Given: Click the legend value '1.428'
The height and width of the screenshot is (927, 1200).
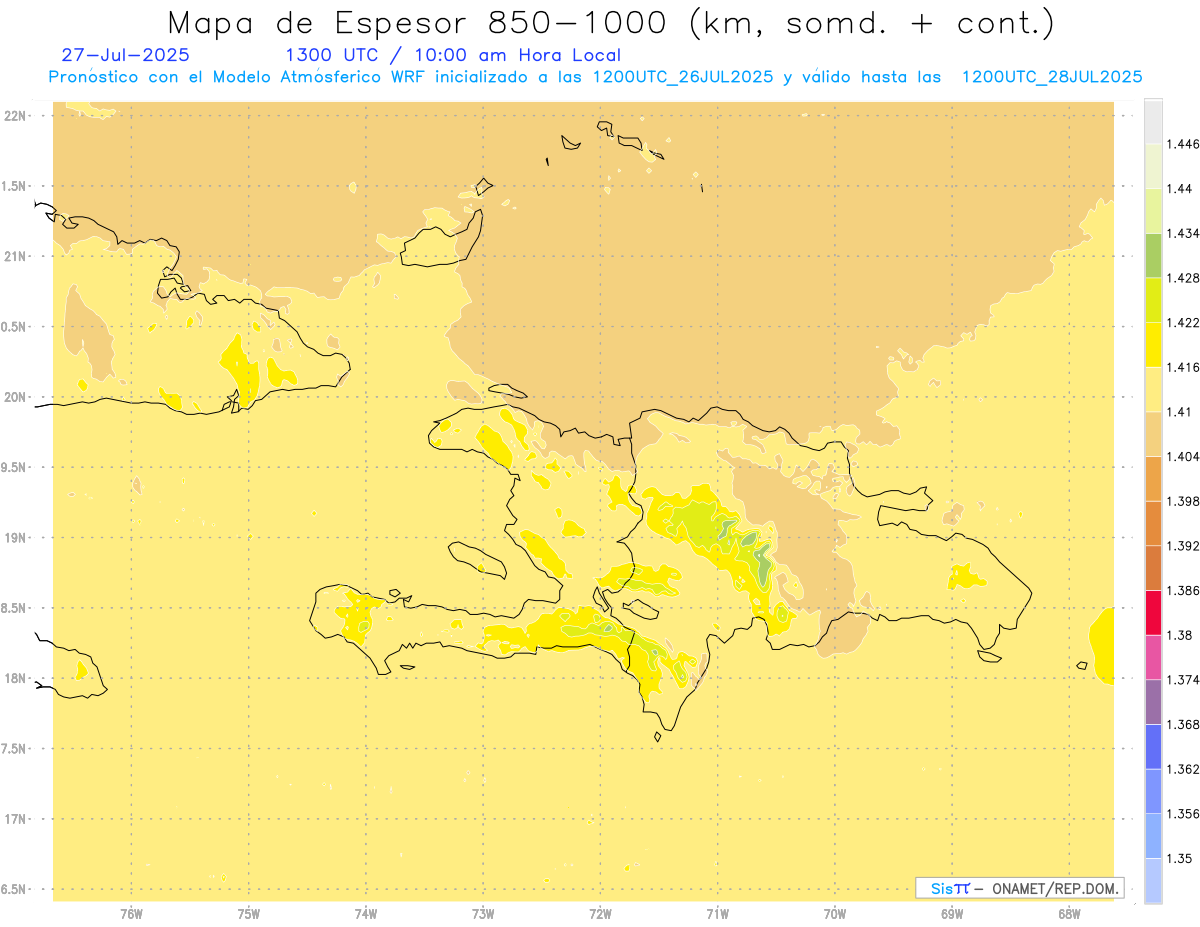Looking at the screenshot, I should pyautogui.click(x=1182, y=277).
